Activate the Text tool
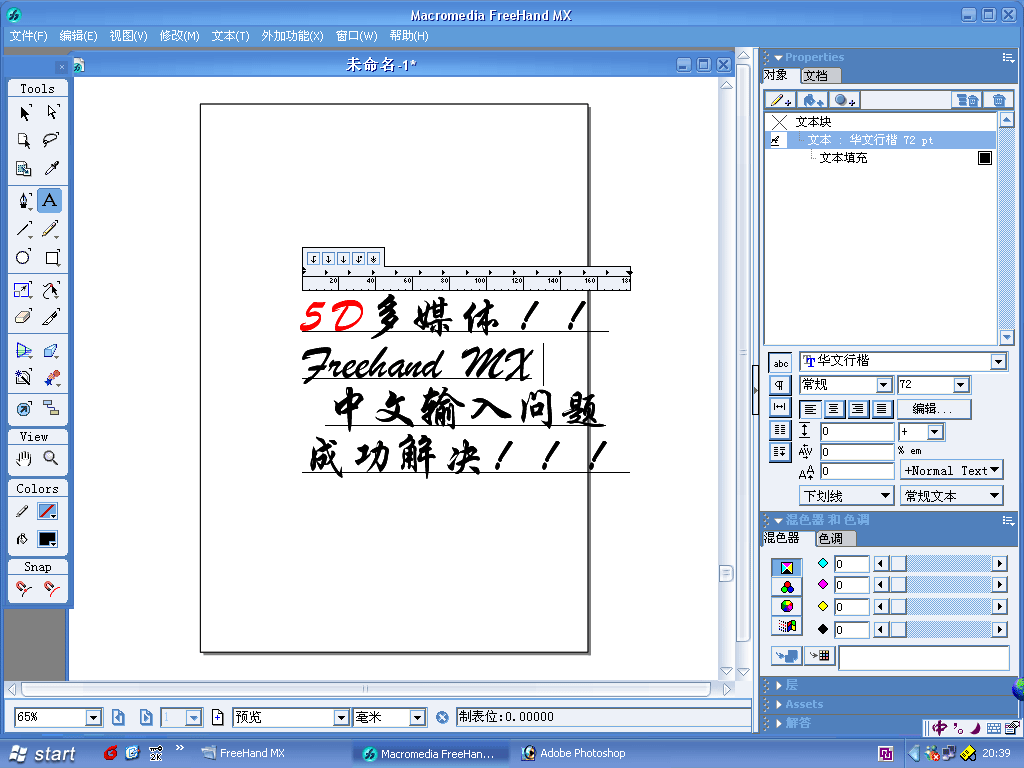The width and height of the screenshot is (1024, 768). 50,200
